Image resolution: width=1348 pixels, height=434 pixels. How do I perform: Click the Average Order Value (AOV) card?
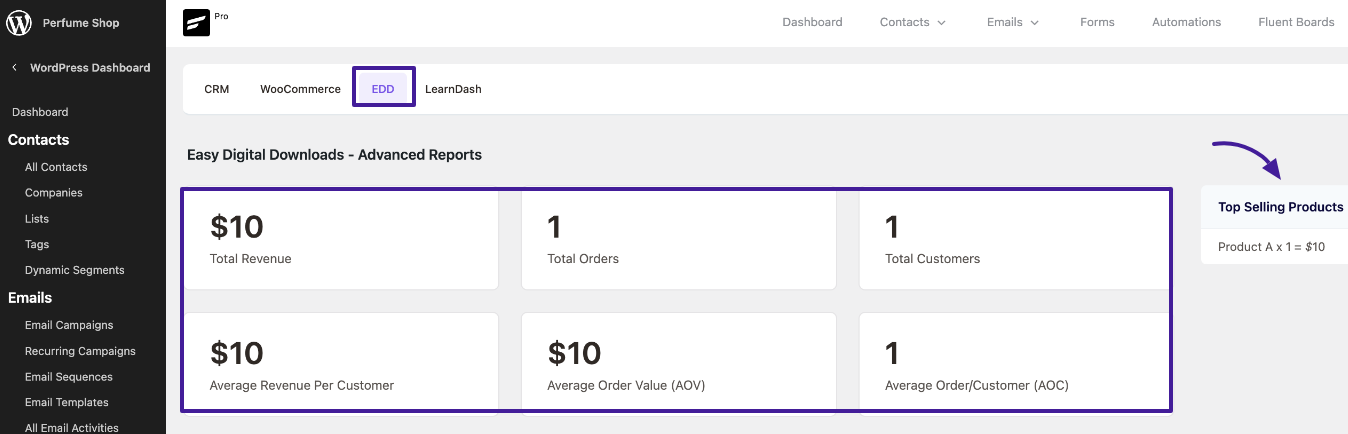pyautogui.click(x=678, y=362)
